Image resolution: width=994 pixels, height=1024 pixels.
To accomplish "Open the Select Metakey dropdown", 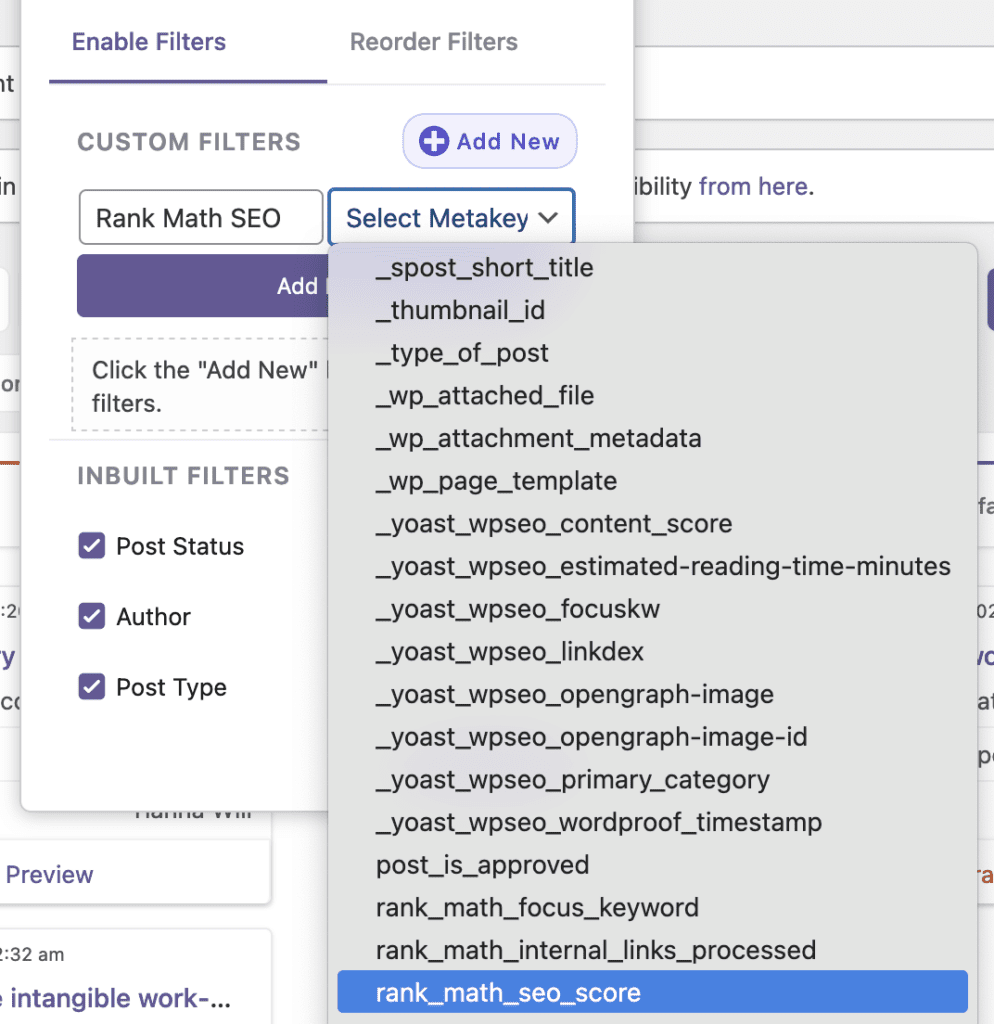I will pos(450,217).
